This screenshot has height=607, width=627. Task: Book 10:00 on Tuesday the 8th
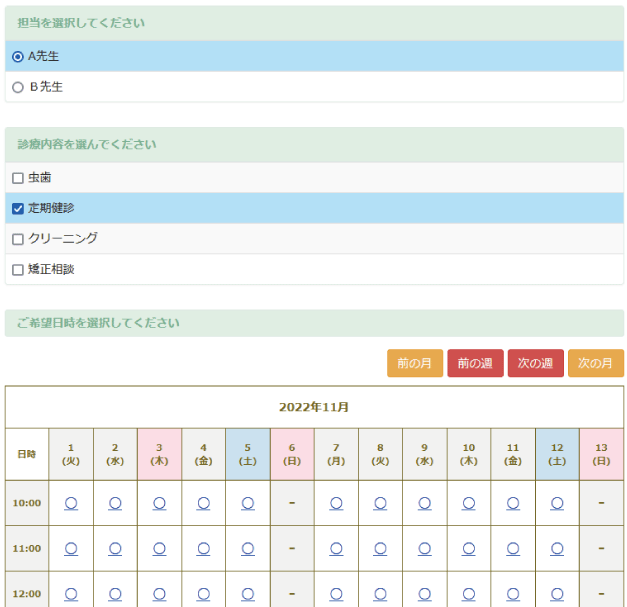[380, 503]
